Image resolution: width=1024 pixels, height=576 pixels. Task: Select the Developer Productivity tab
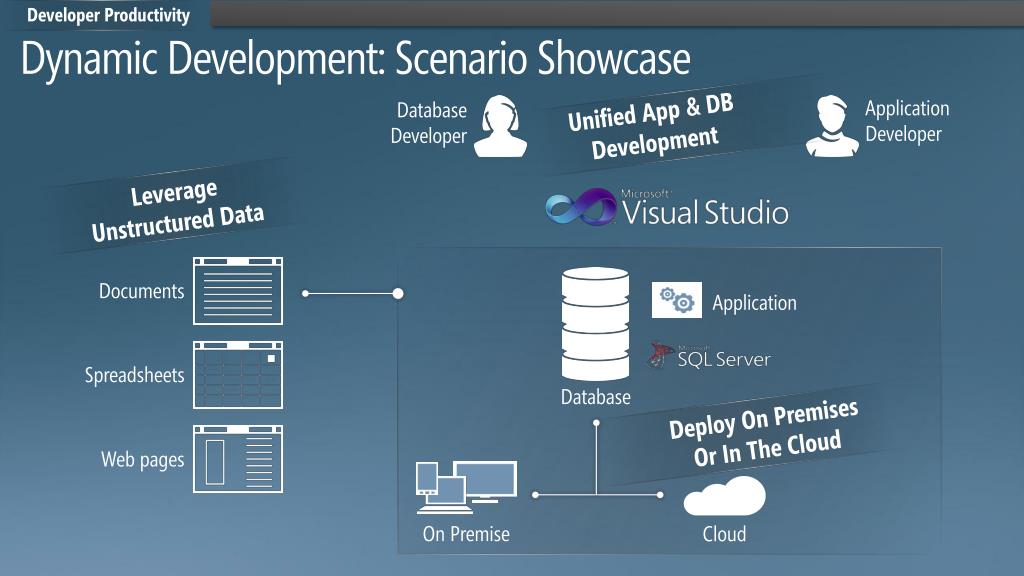coord(108,14)
